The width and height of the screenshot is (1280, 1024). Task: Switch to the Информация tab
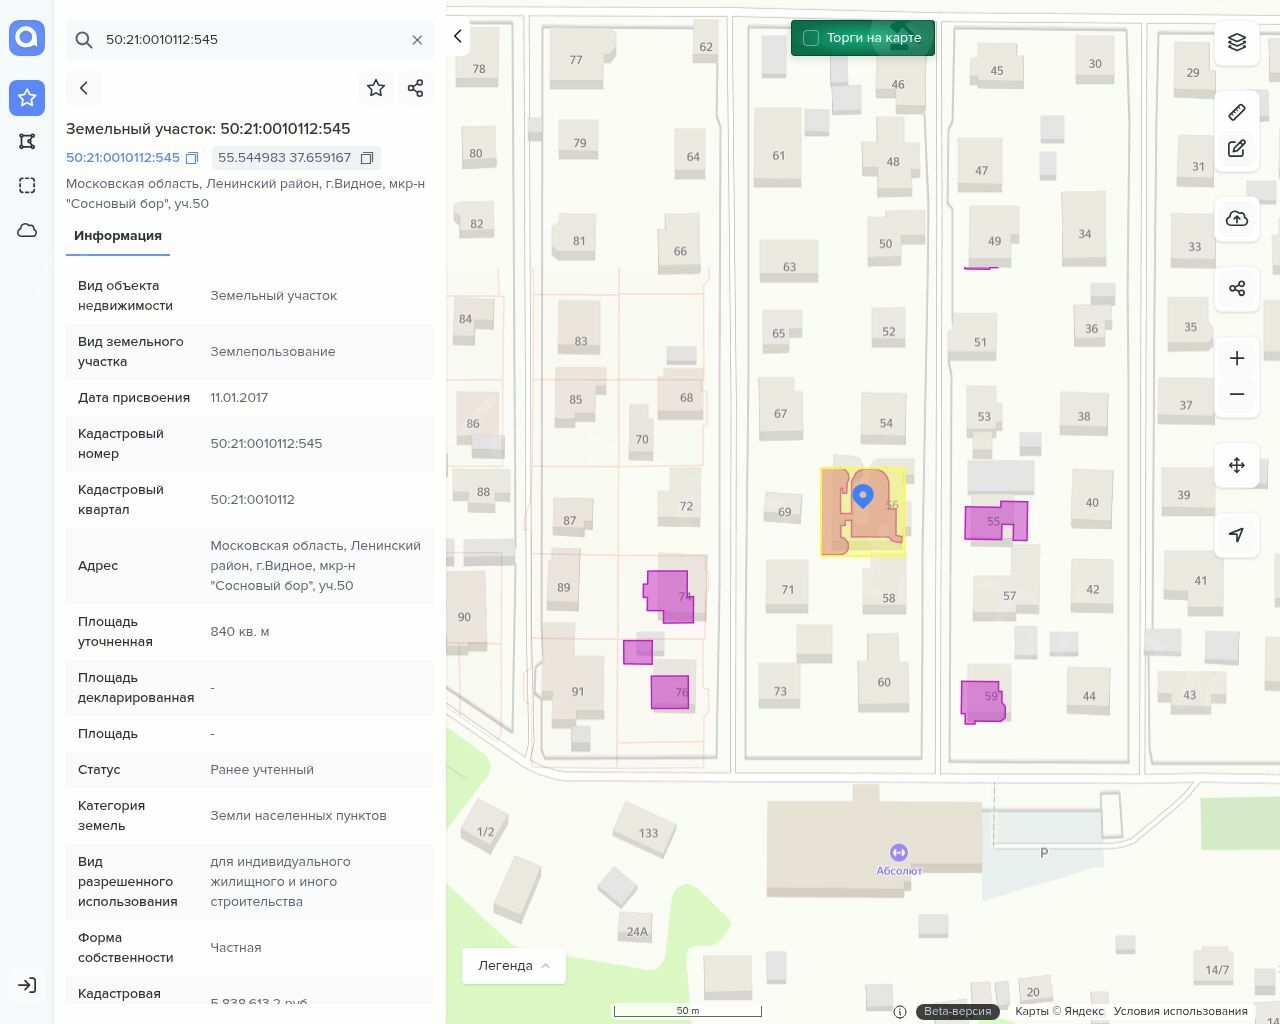[x=118, y=236]
